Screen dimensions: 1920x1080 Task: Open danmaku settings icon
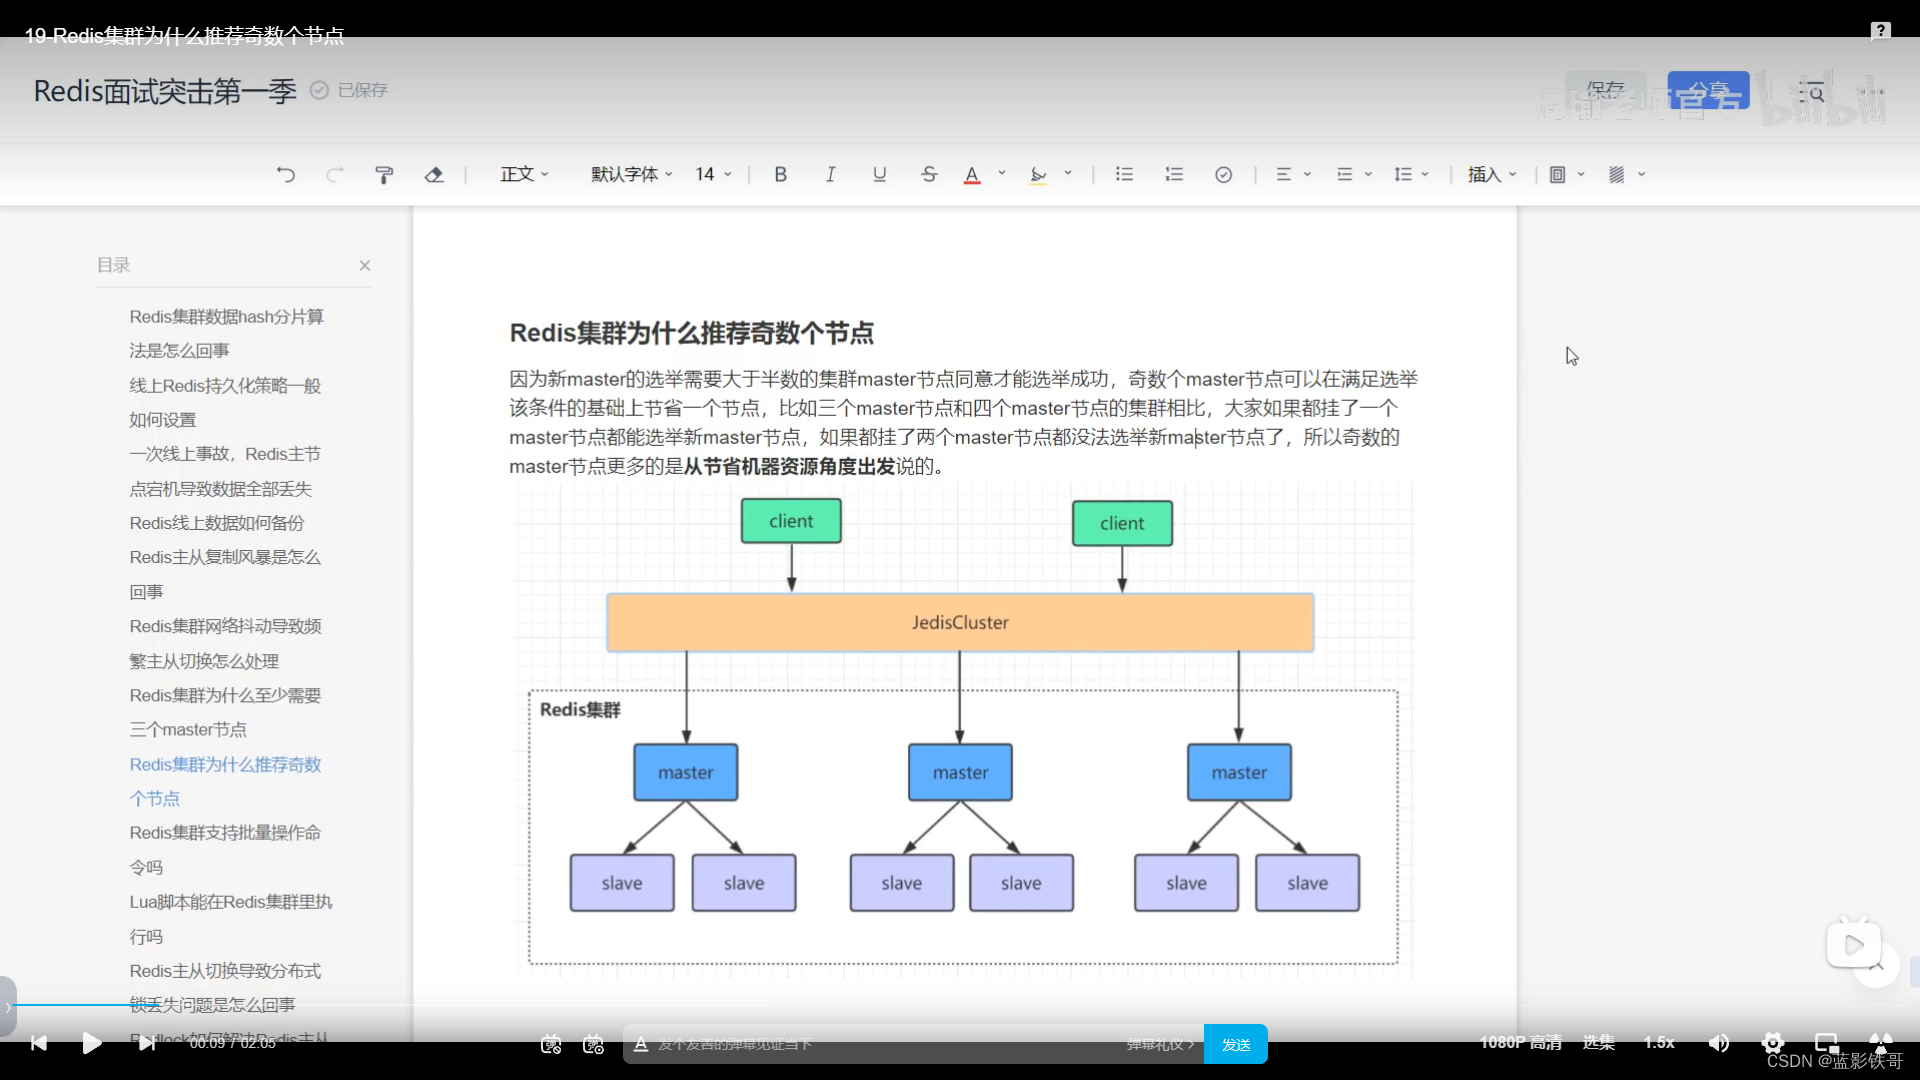594,1044
